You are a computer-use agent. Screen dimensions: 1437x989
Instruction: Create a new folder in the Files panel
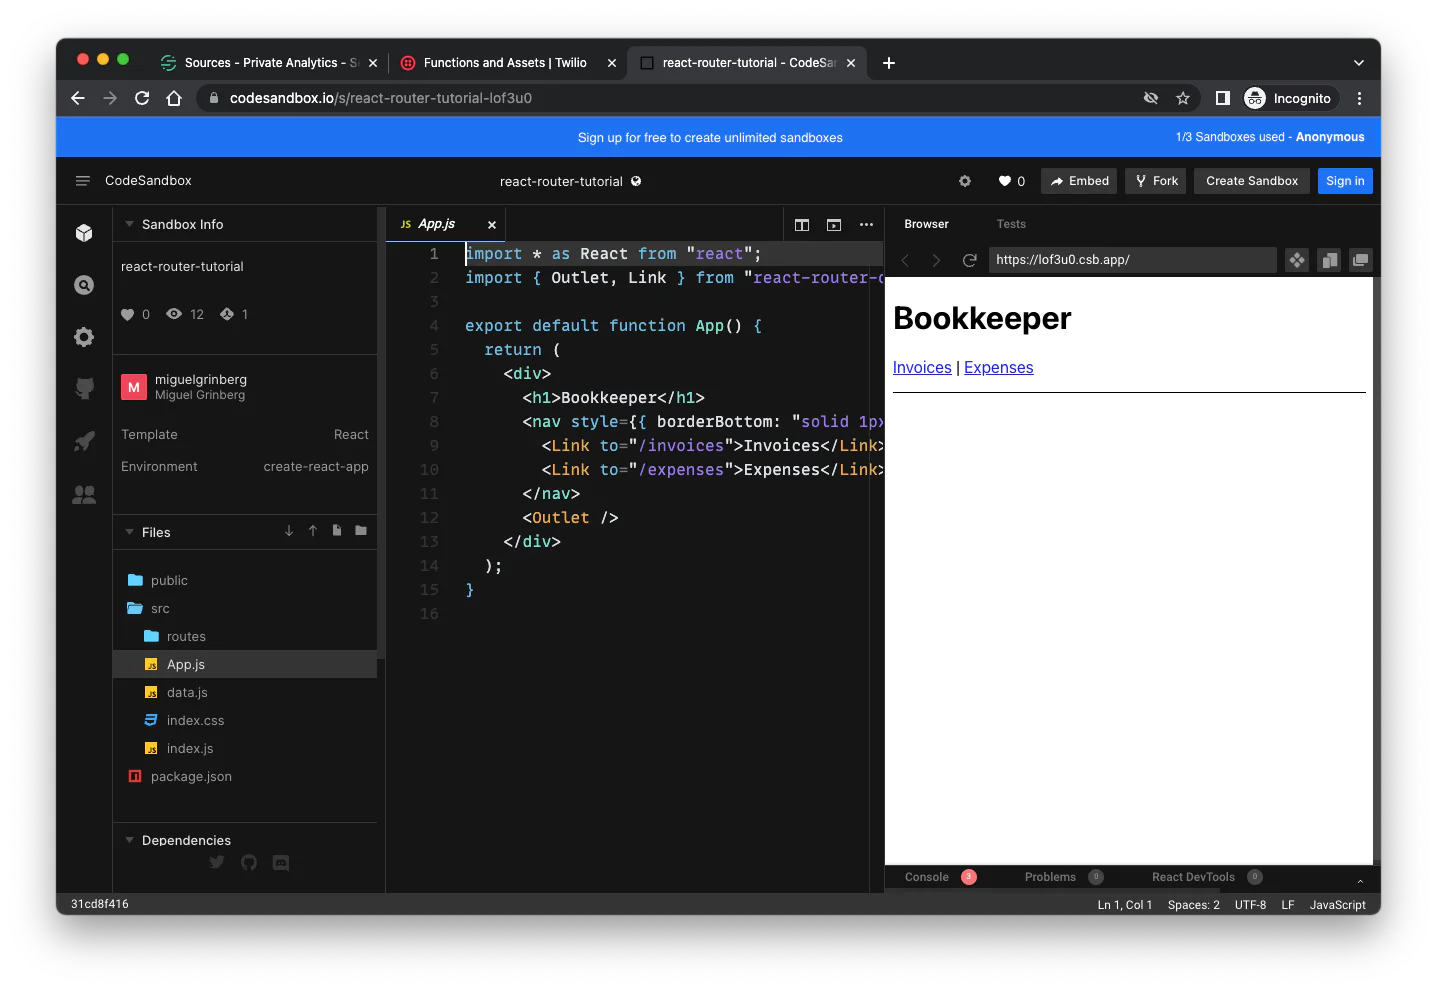[360, 531]
